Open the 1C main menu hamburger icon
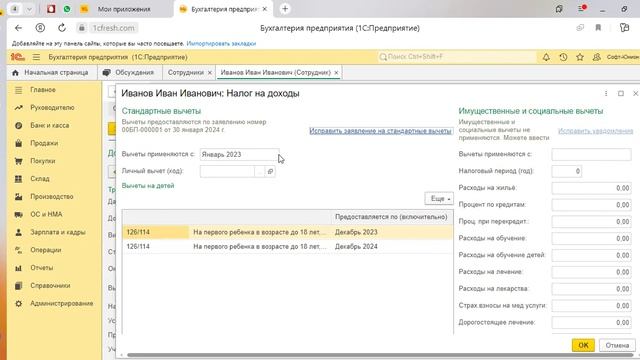The image size is (640, 360). [36, 57]
